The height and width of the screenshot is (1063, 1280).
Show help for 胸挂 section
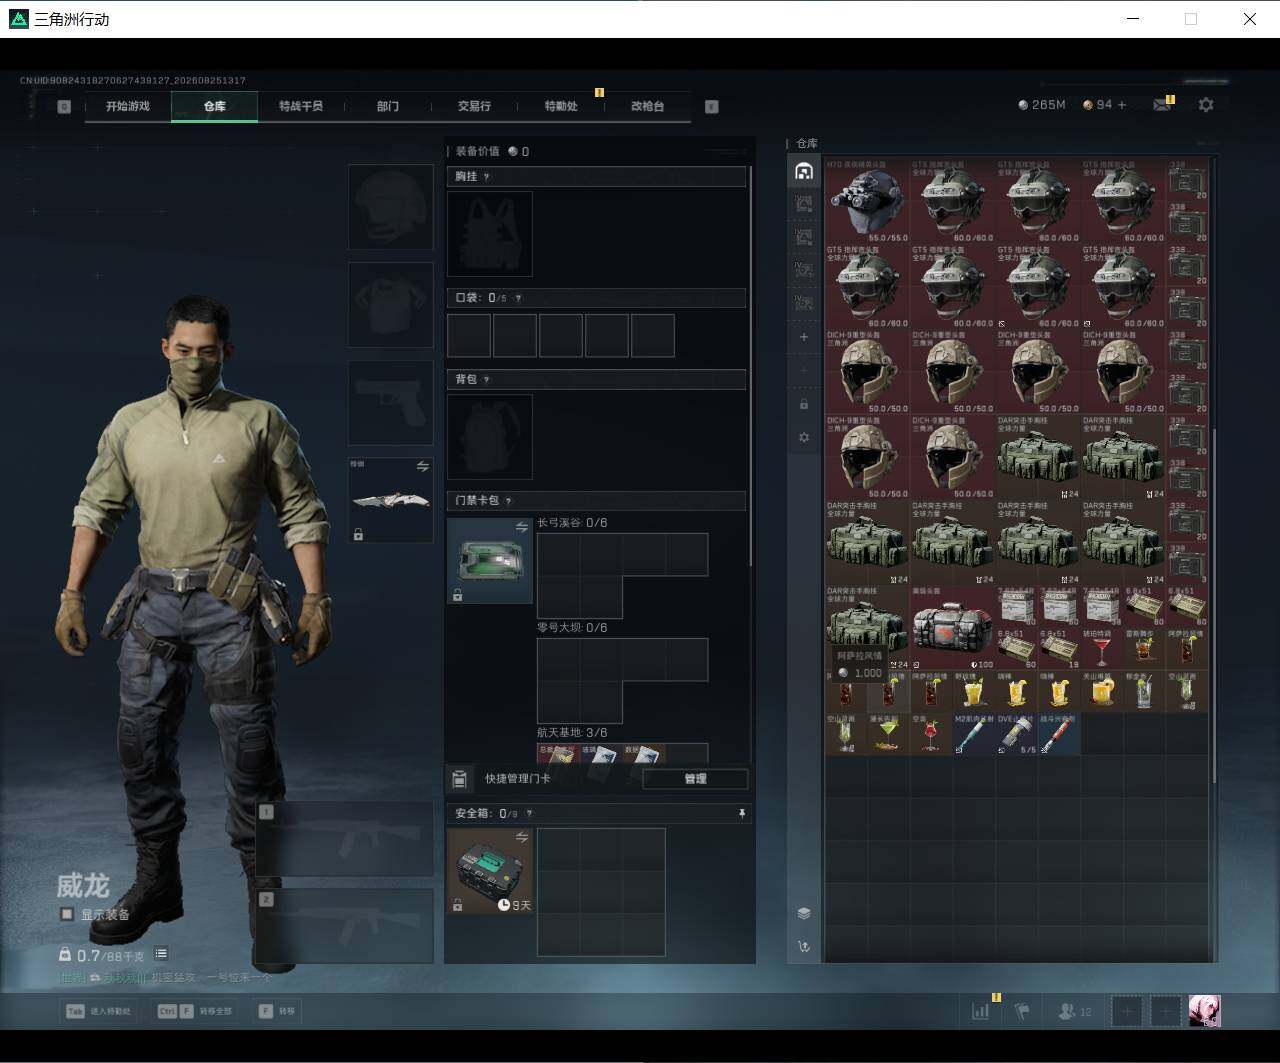tap(487, 177)
